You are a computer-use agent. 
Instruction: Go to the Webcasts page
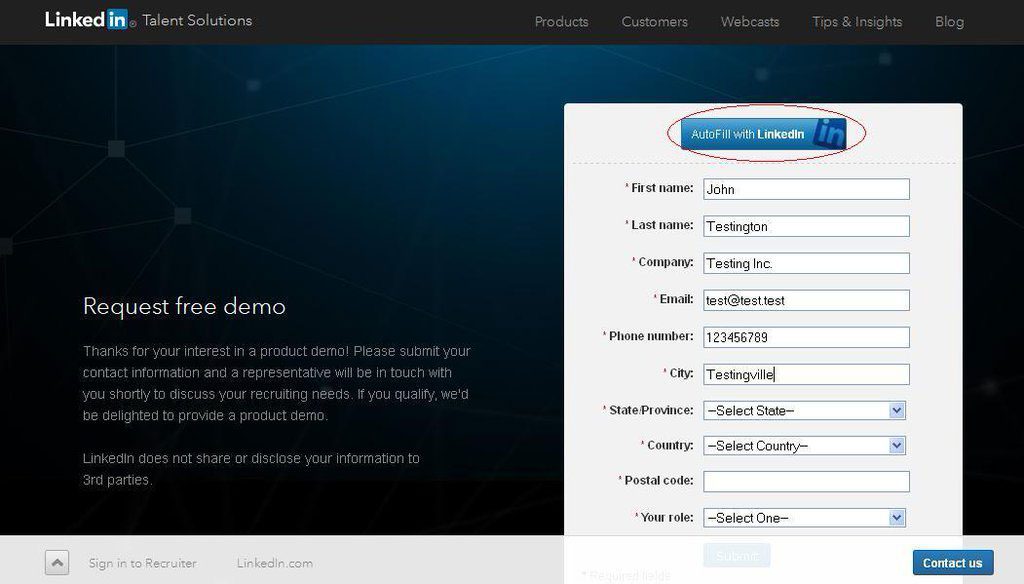[x=750, y=22]
